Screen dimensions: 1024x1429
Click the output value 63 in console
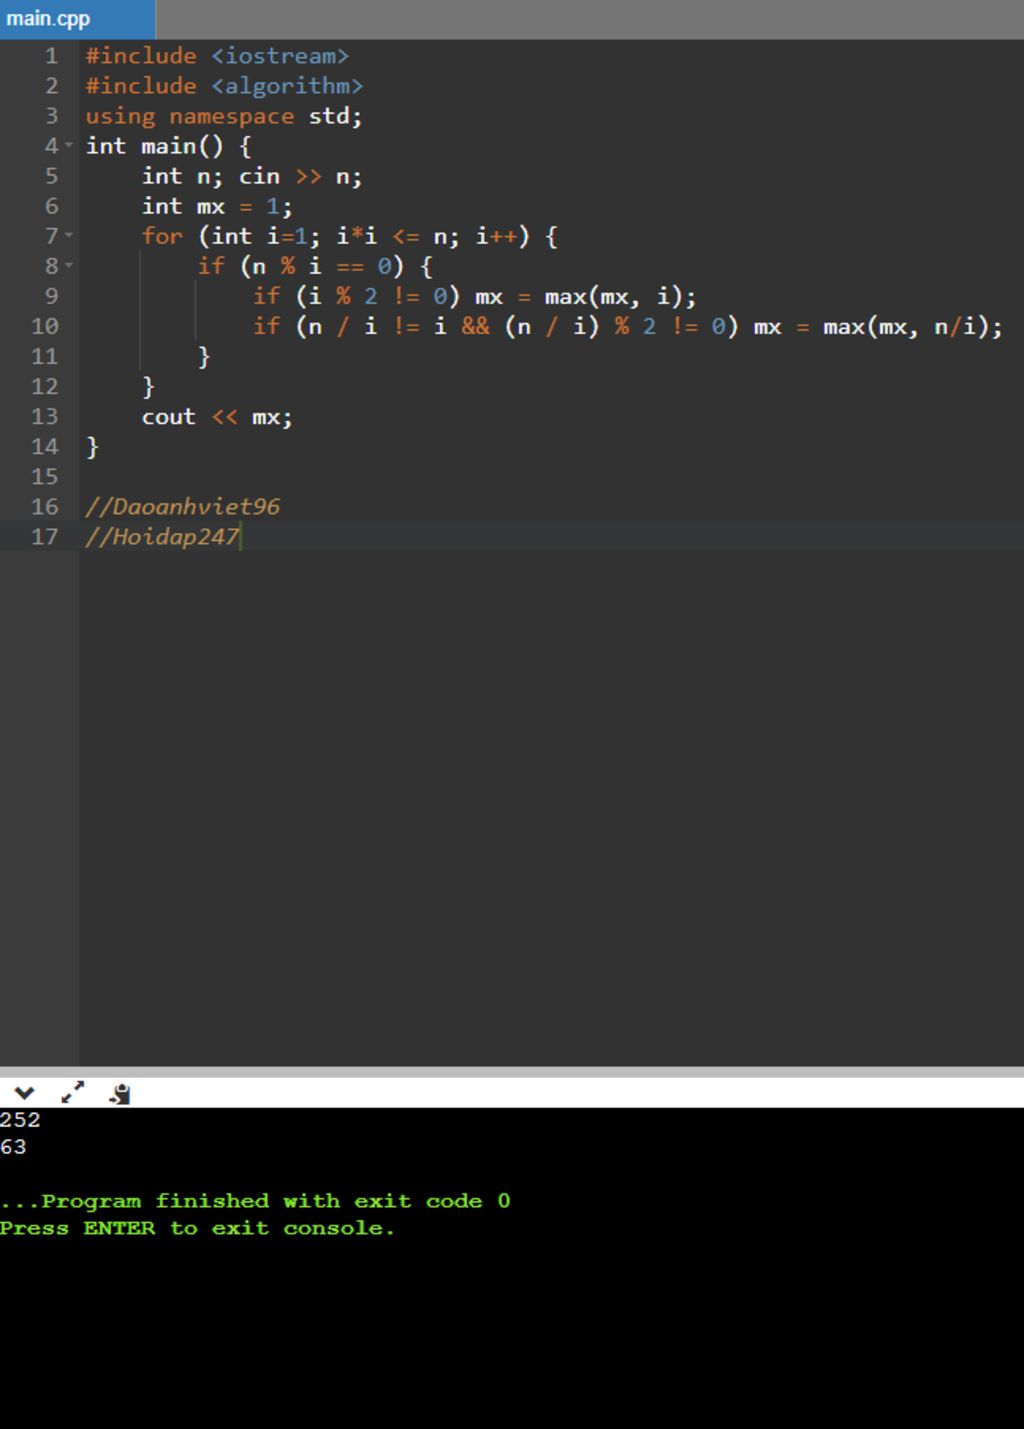[x=13, y=1147]
